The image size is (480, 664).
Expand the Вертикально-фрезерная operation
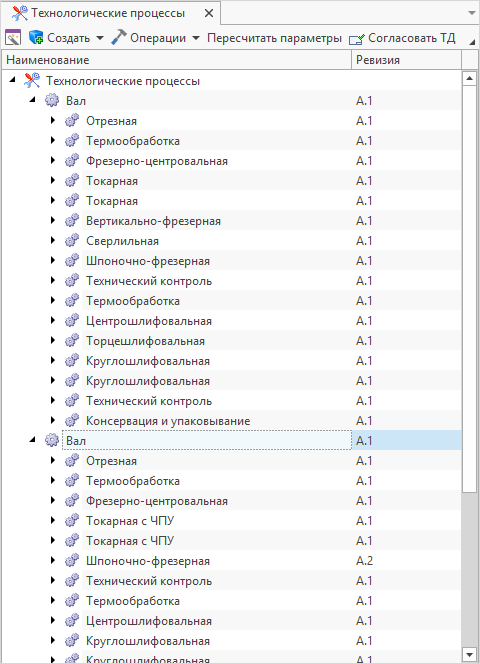point(53,220)
